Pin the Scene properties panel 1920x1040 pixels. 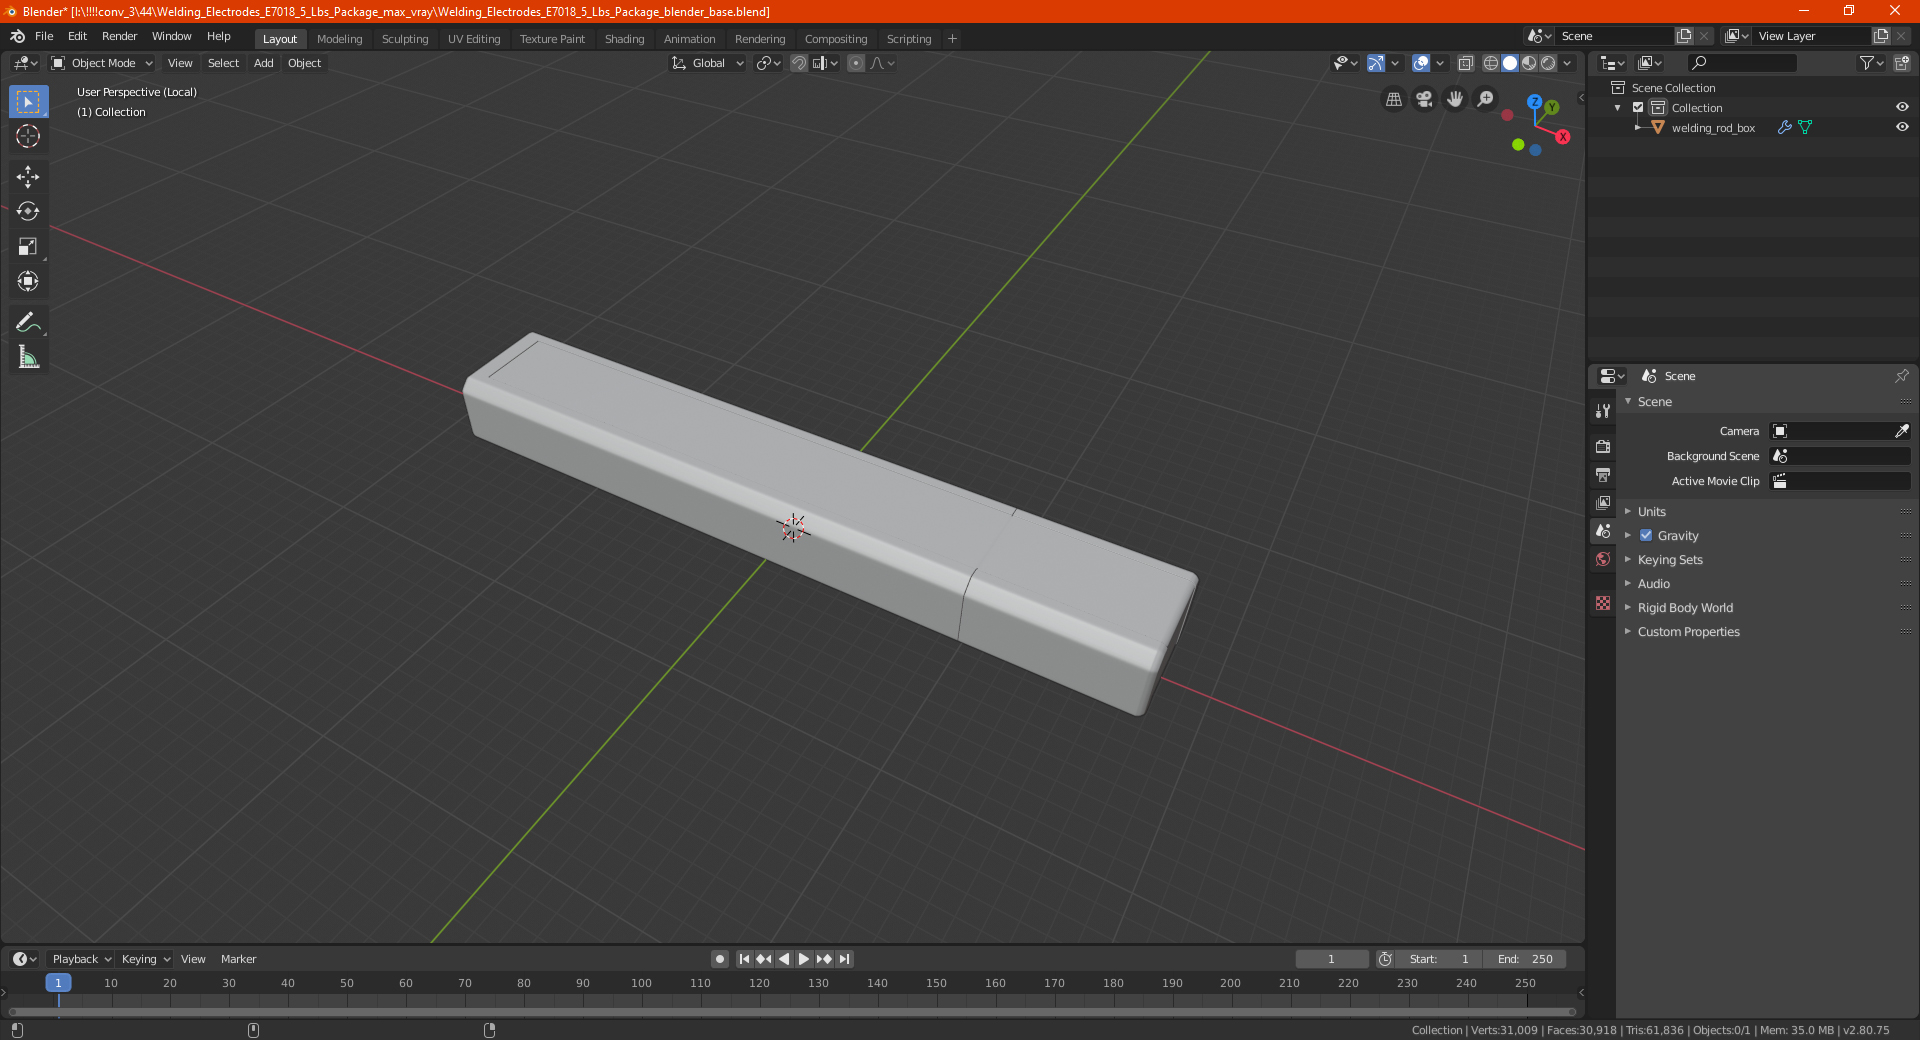pyautogui.click(x=1901, y=376)
